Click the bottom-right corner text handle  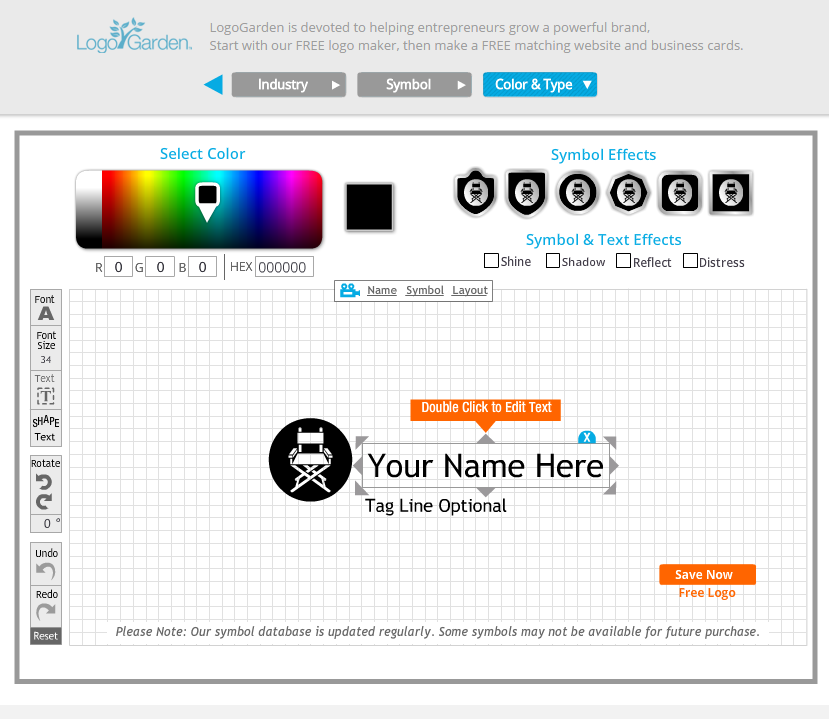[610, 489]
